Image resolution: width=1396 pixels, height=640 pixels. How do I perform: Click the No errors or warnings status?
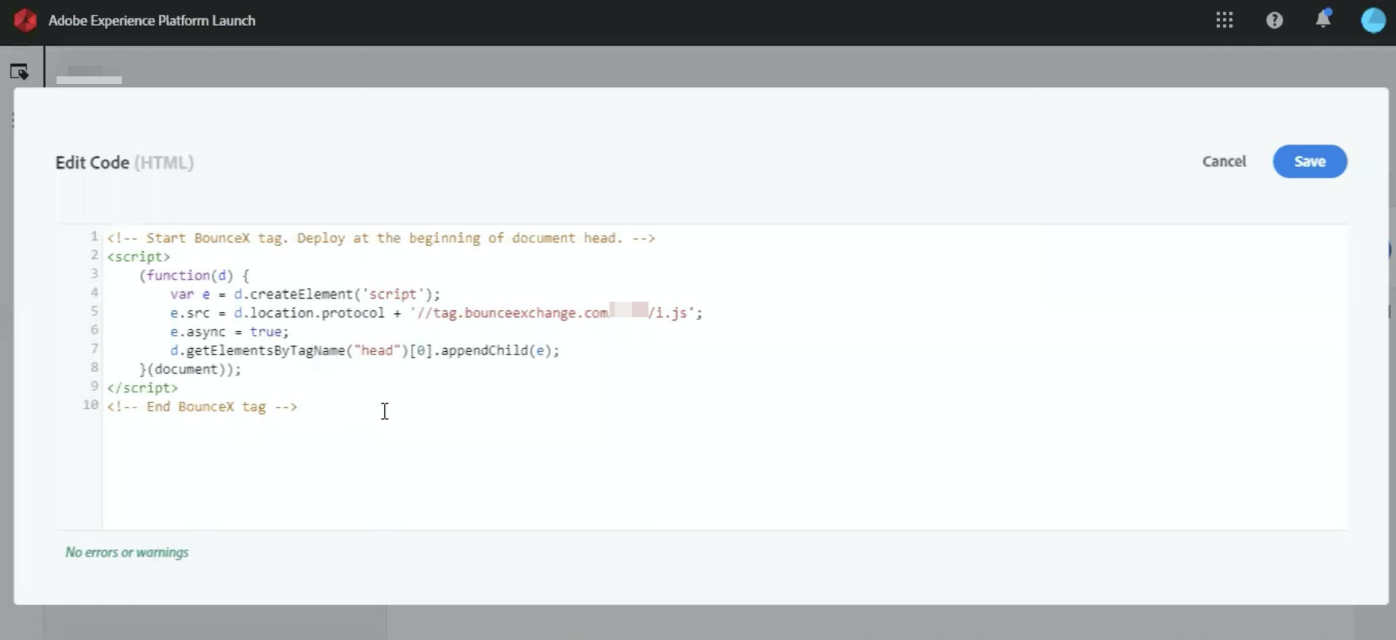[x=127, y=552]
